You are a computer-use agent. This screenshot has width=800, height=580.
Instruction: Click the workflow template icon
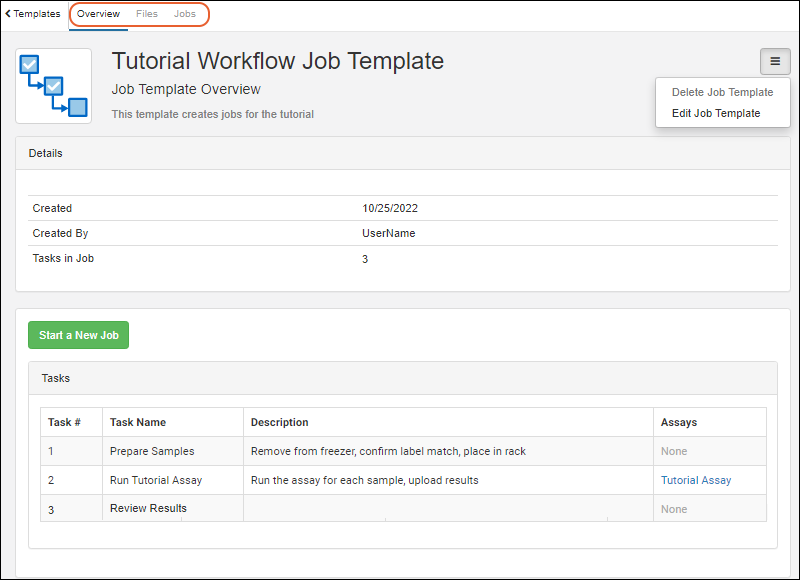point(54,86)
